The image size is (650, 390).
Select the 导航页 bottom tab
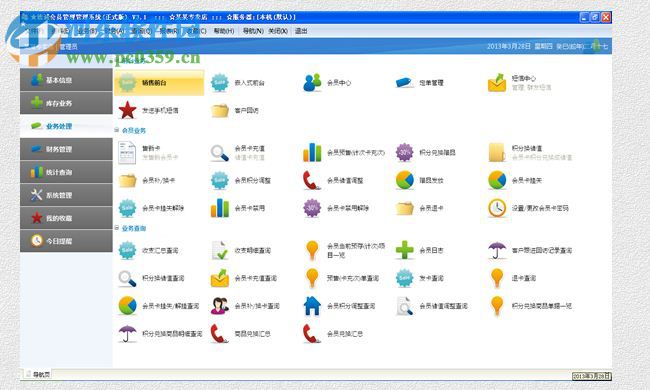click(37, 375)
